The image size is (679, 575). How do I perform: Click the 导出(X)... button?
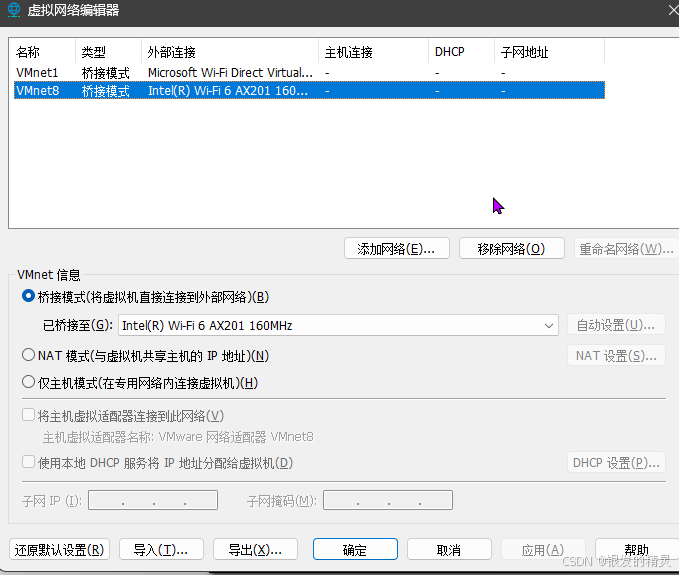click(255, 549)
